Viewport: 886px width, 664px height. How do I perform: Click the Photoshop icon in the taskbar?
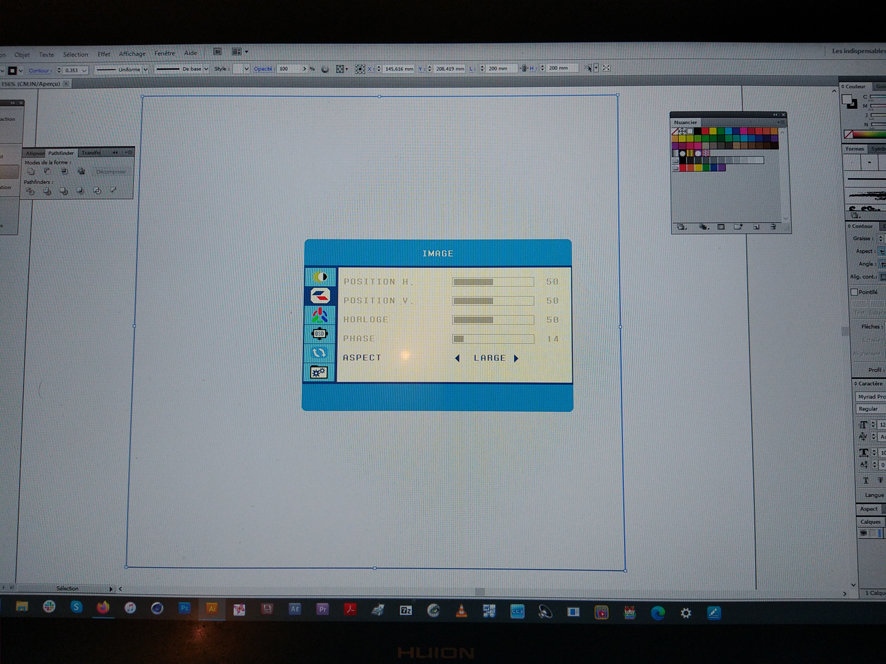click(185, 608)
